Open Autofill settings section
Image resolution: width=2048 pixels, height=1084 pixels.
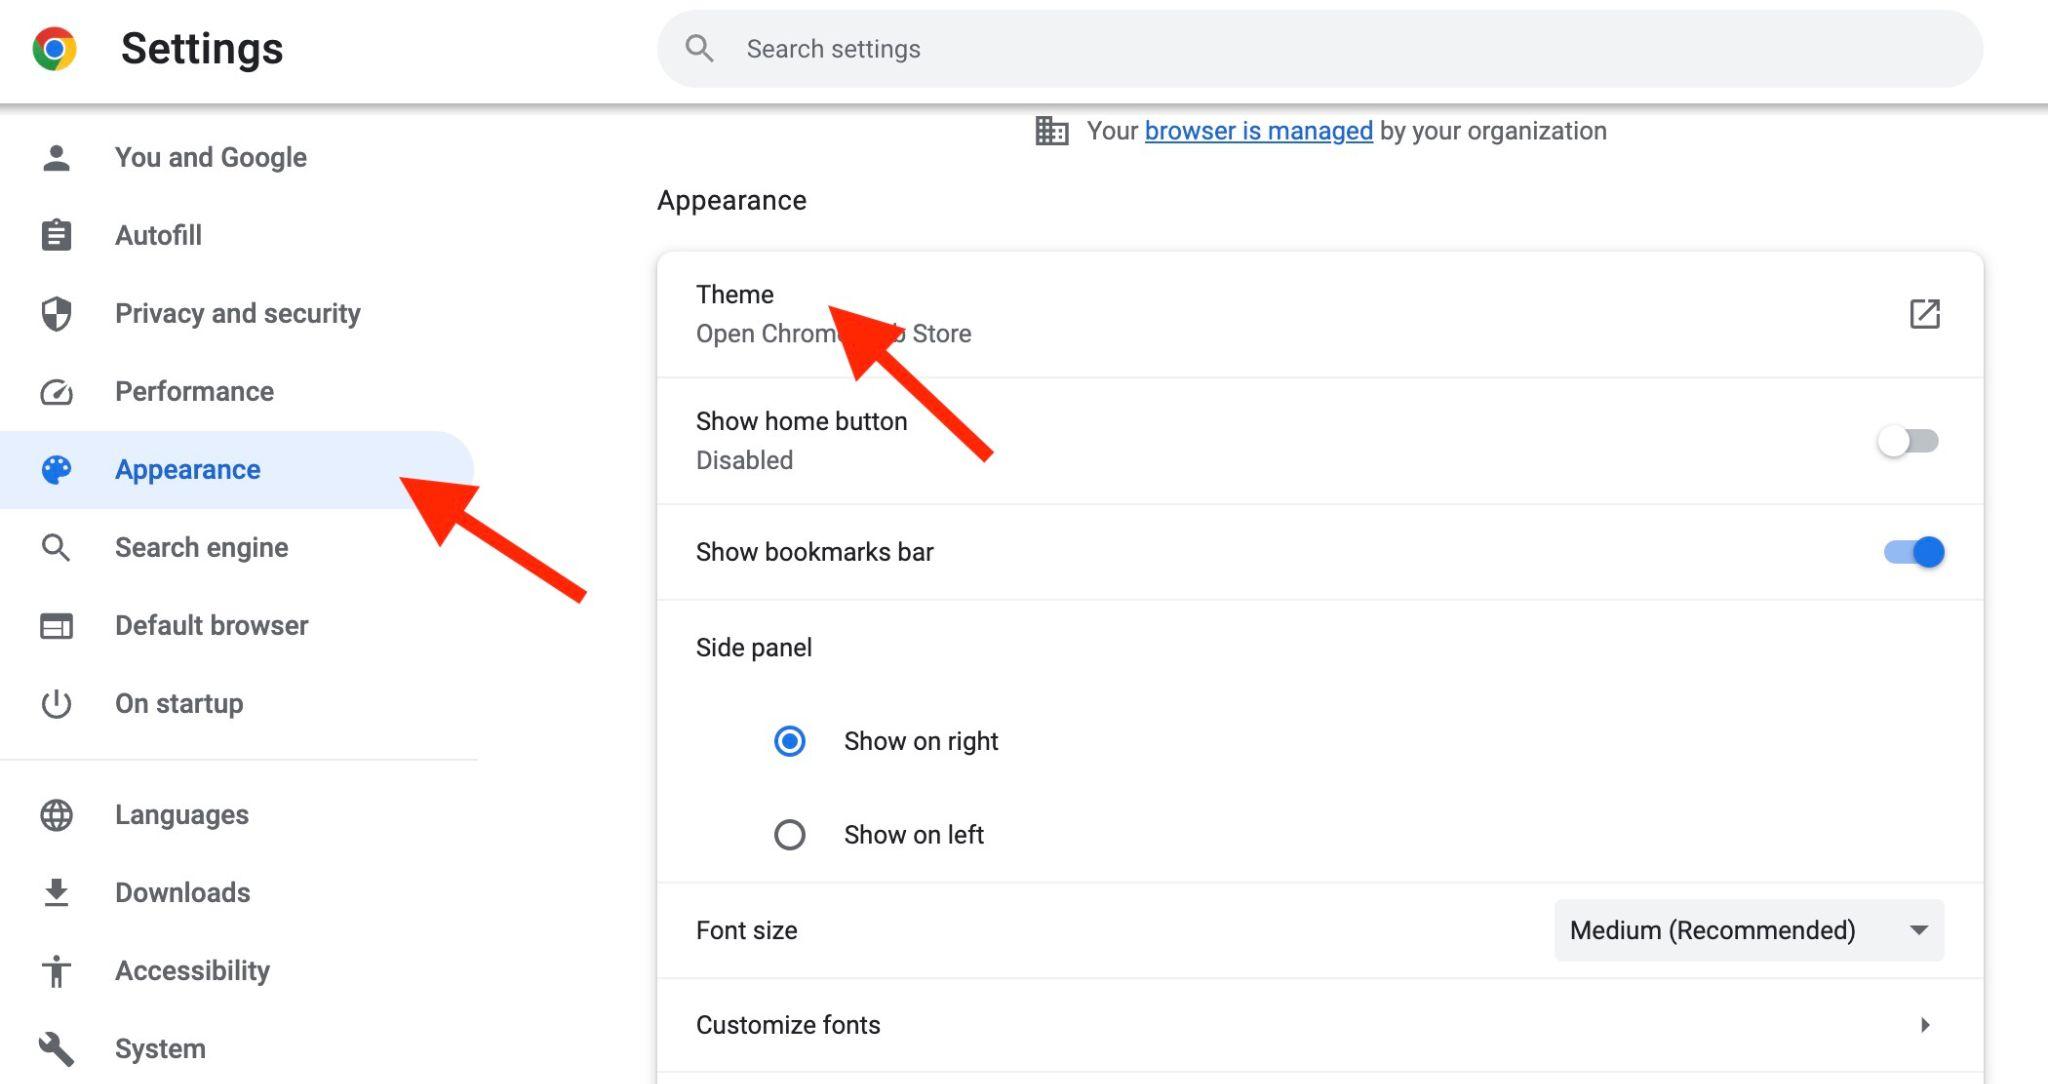click(158, 235)
